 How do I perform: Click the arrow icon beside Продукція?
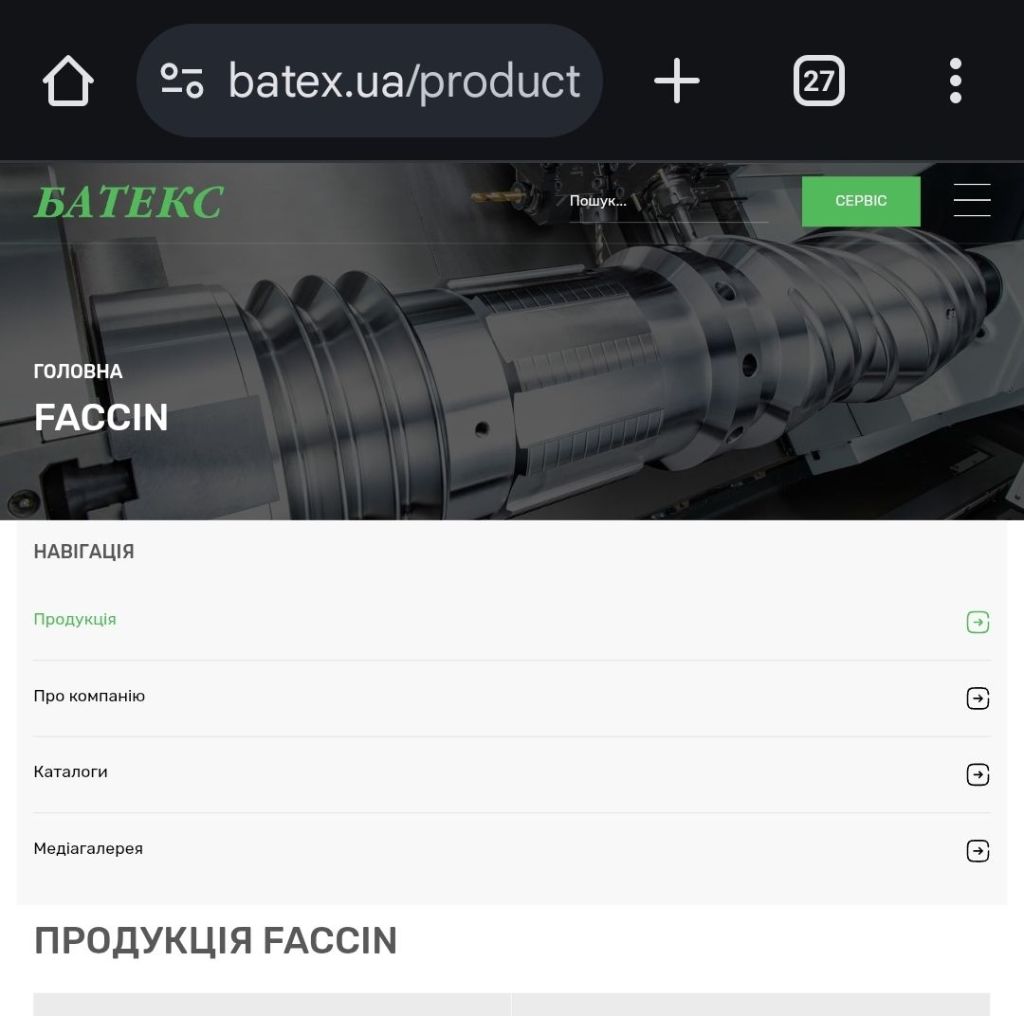point(978,622)
